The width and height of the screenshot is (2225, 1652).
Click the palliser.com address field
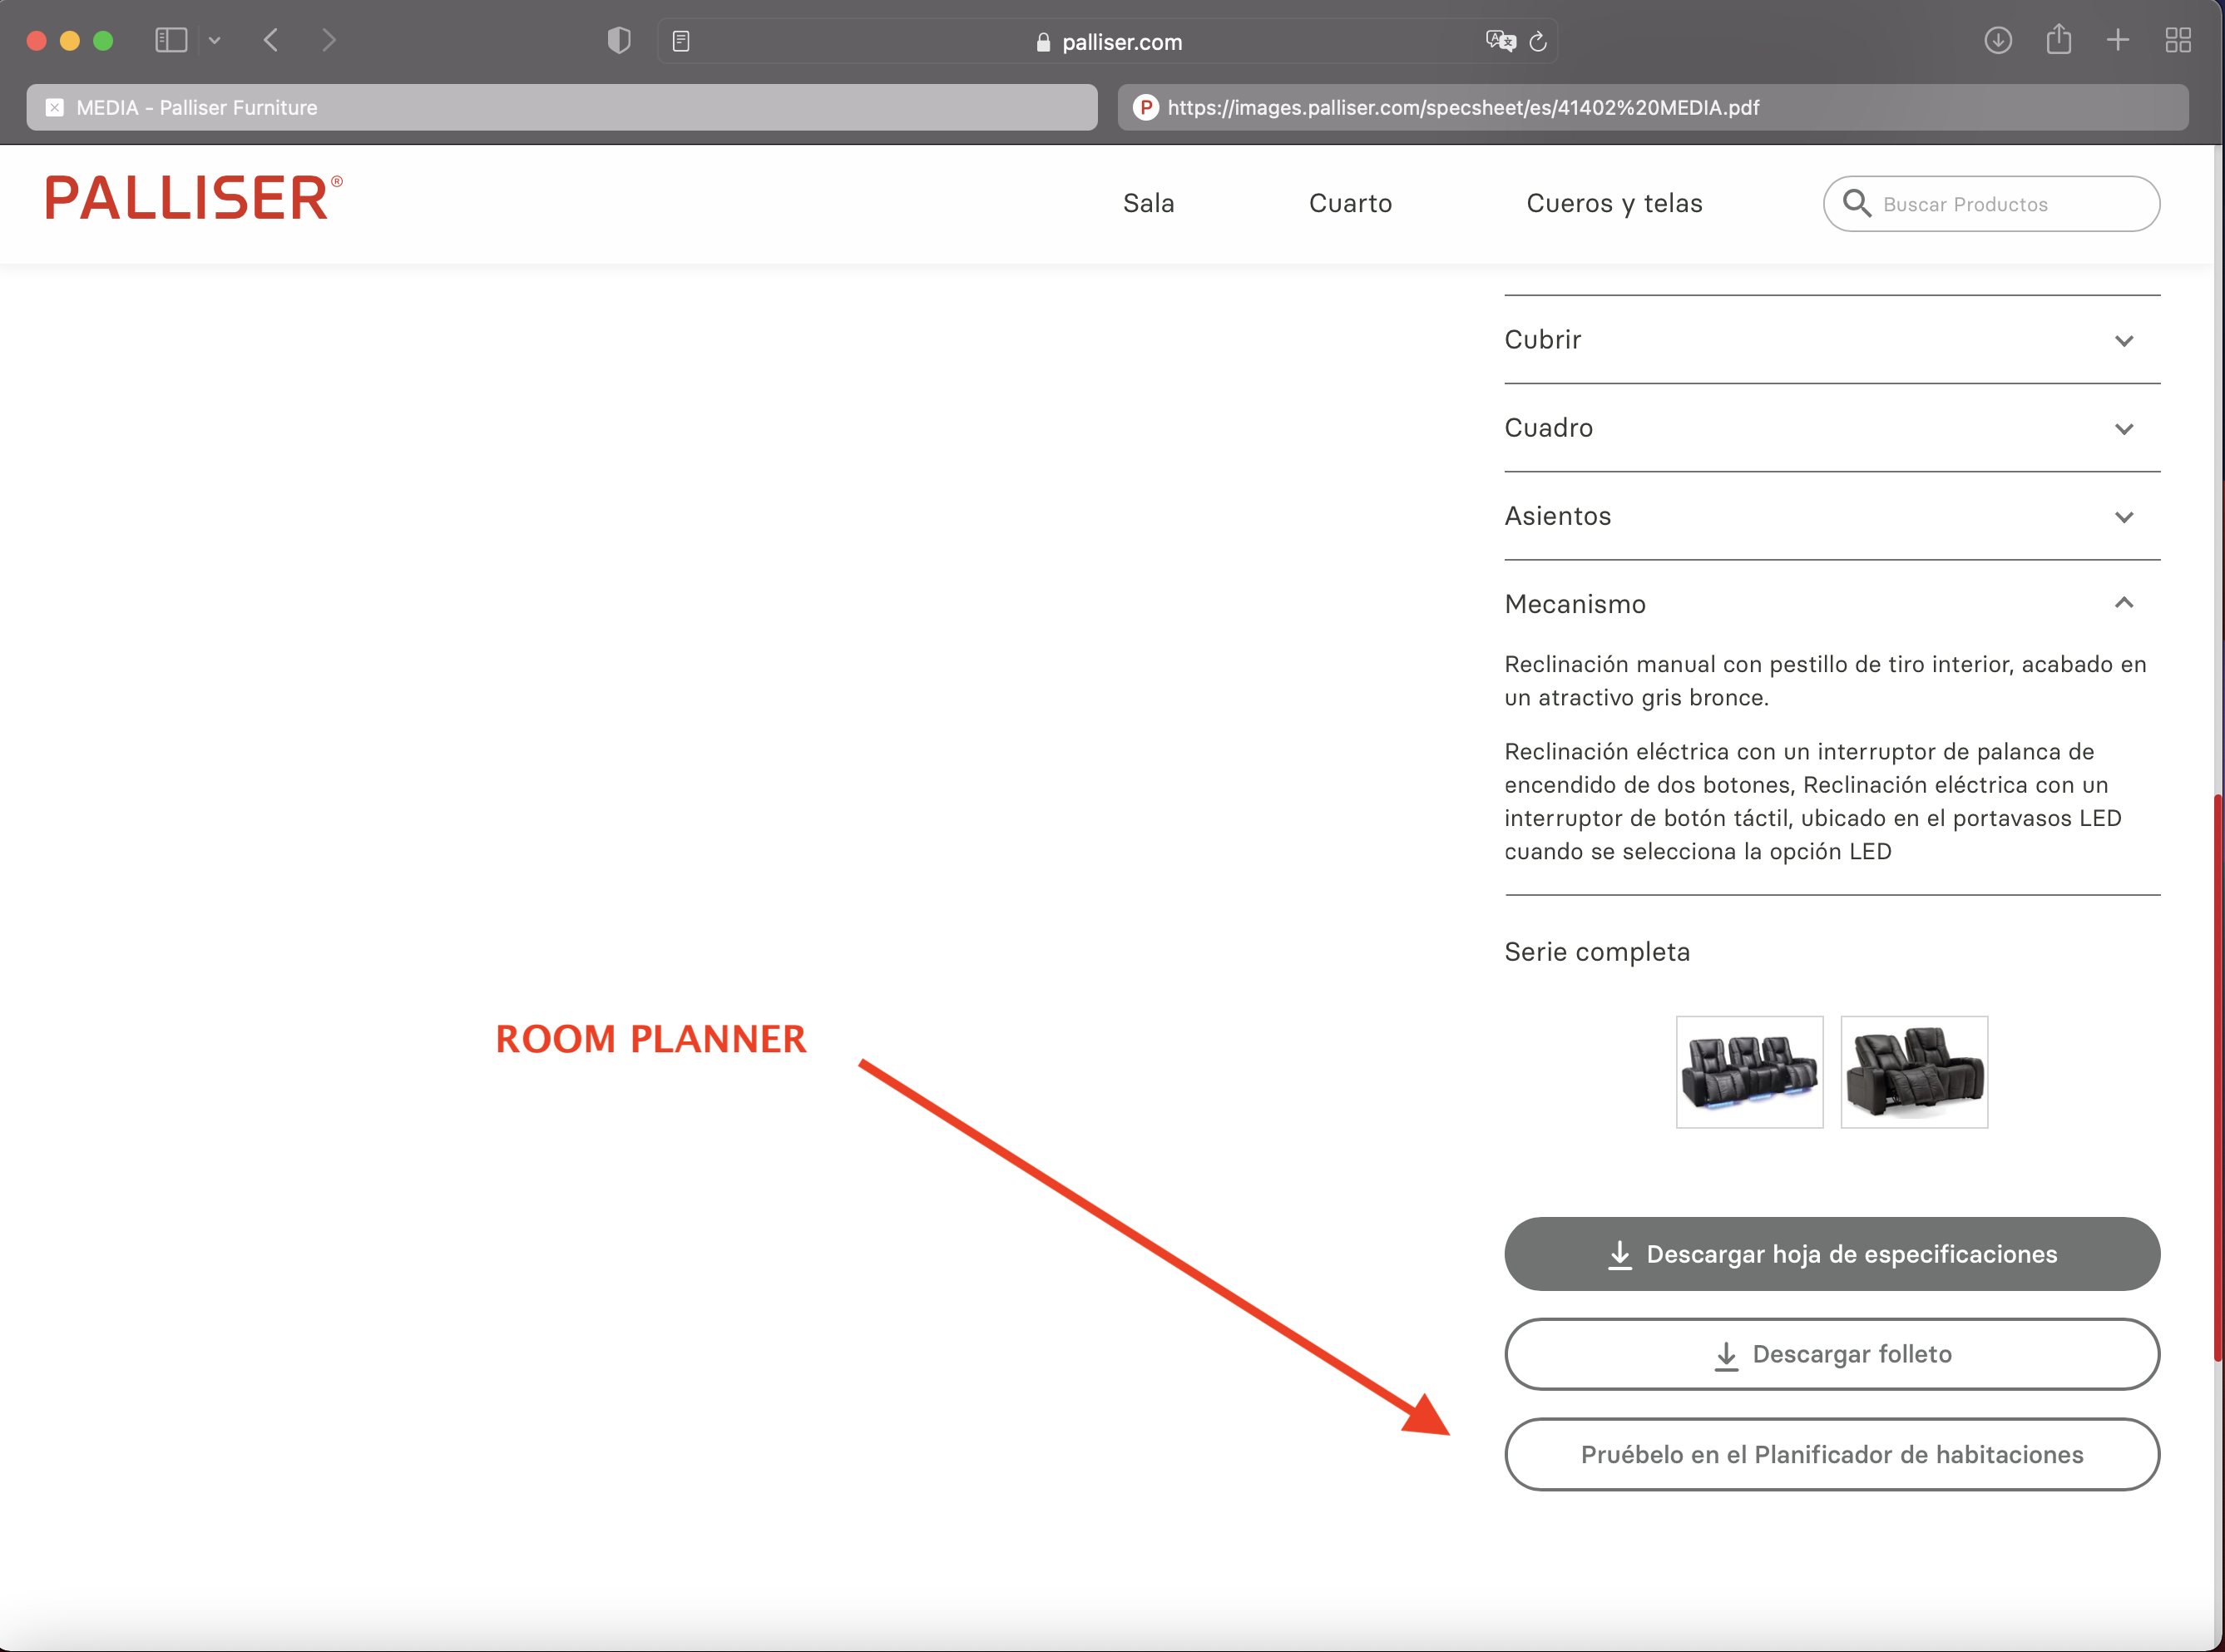(1107, 41)
